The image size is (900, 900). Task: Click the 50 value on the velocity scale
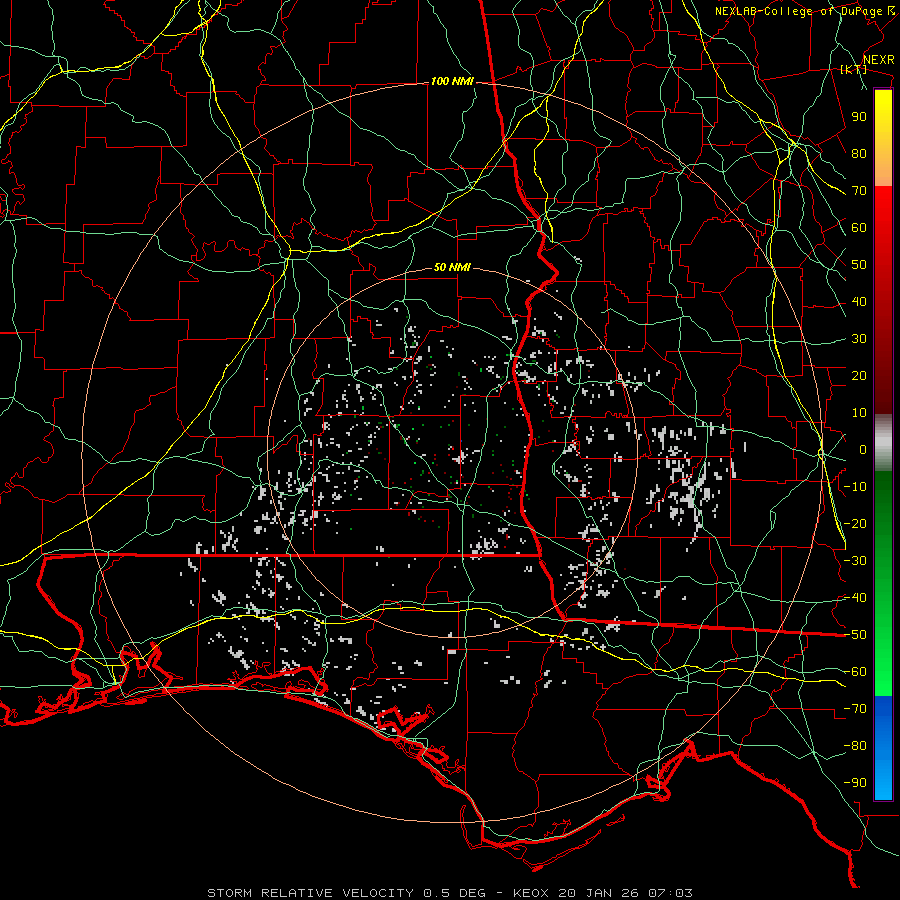[x=859, y=265]
